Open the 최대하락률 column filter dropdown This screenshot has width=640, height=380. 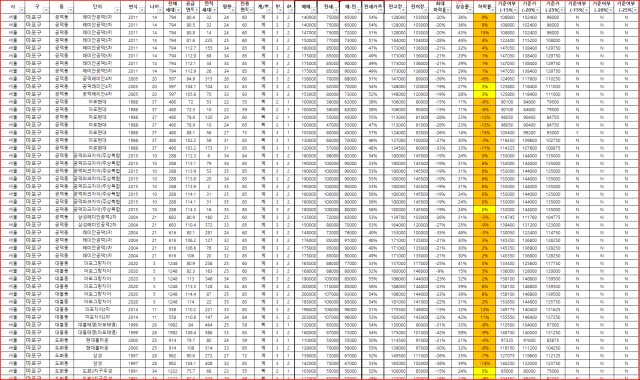tap(448, 10)
